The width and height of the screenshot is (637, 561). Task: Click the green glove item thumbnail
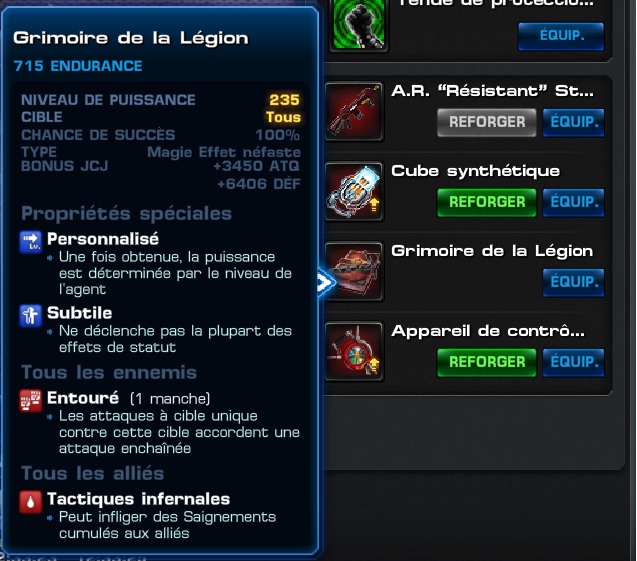[359, 24]
